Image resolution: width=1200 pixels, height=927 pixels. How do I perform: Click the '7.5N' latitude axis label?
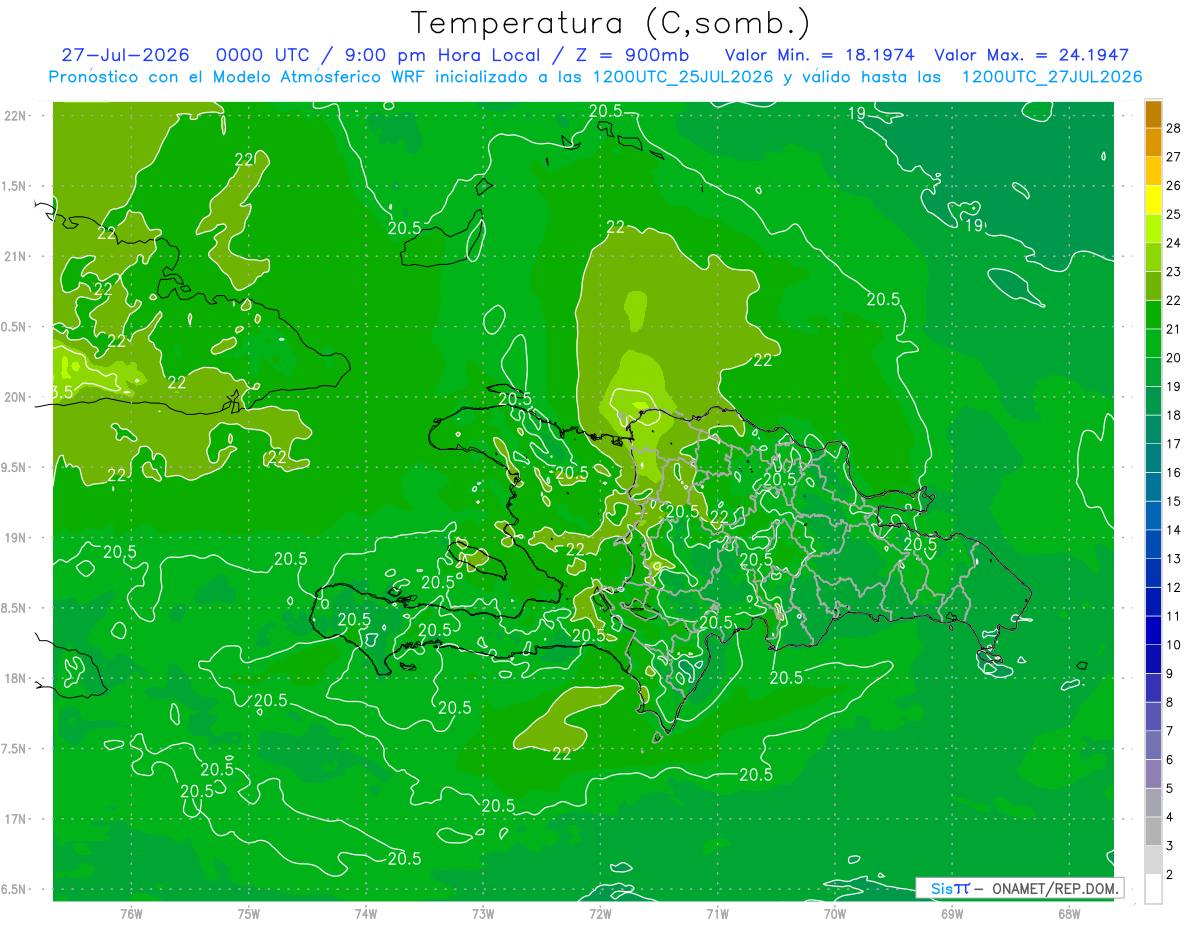coord(15,749)
